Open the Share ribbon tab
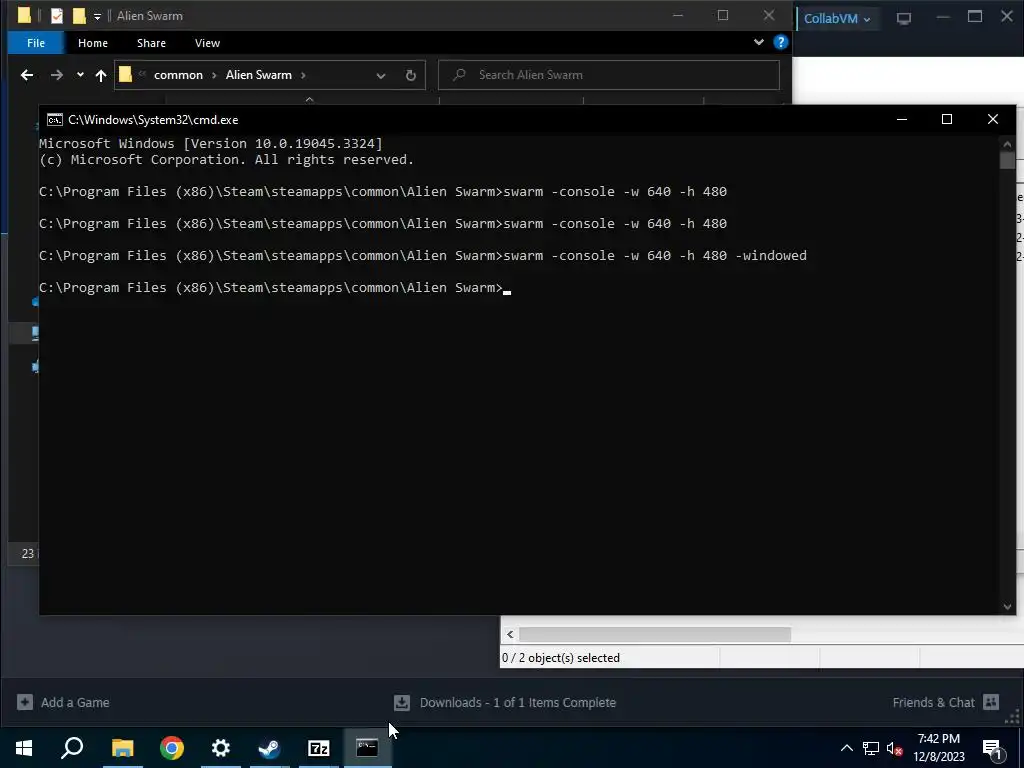Screen dimensions: 1024x768 coord(151,43)
